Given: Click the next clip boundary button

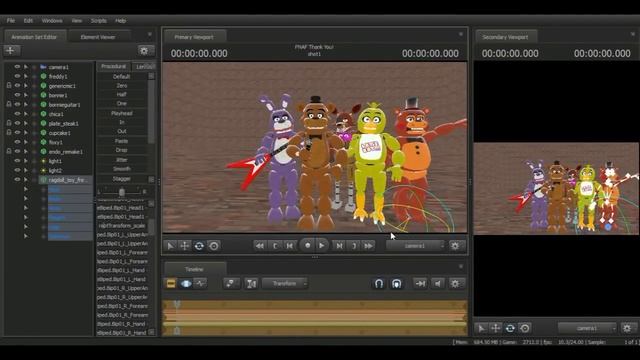Looking at the screenshot, I should click(353, 246).
